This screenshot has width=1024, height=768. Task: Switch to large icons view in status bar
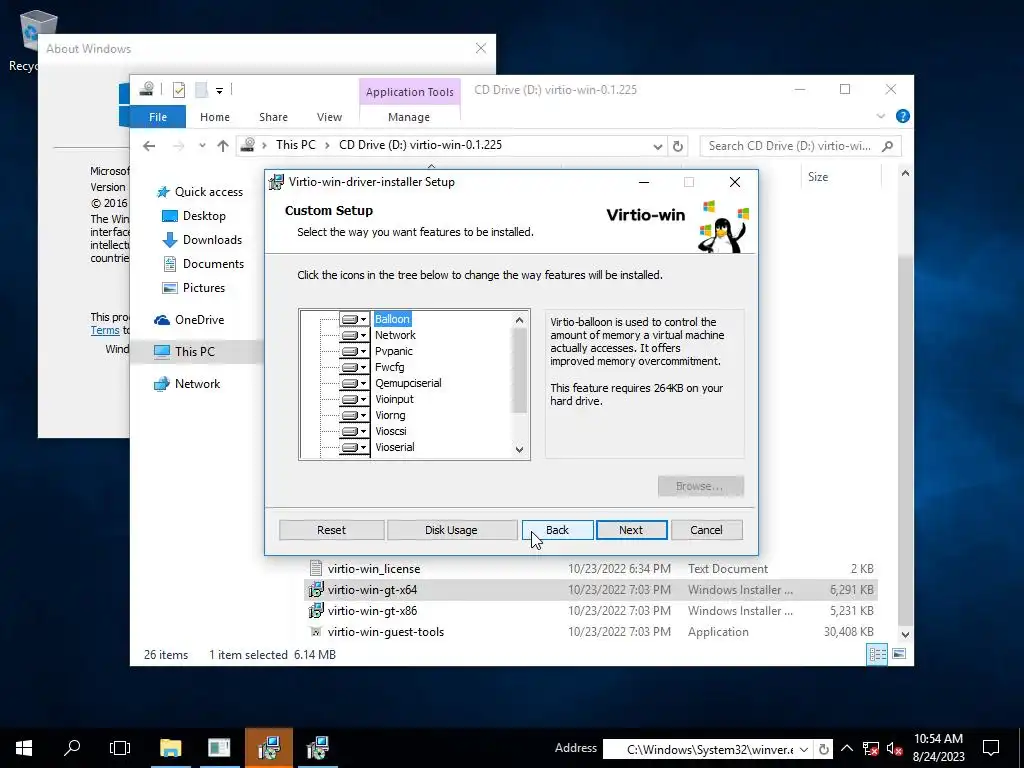coord(899,654)
